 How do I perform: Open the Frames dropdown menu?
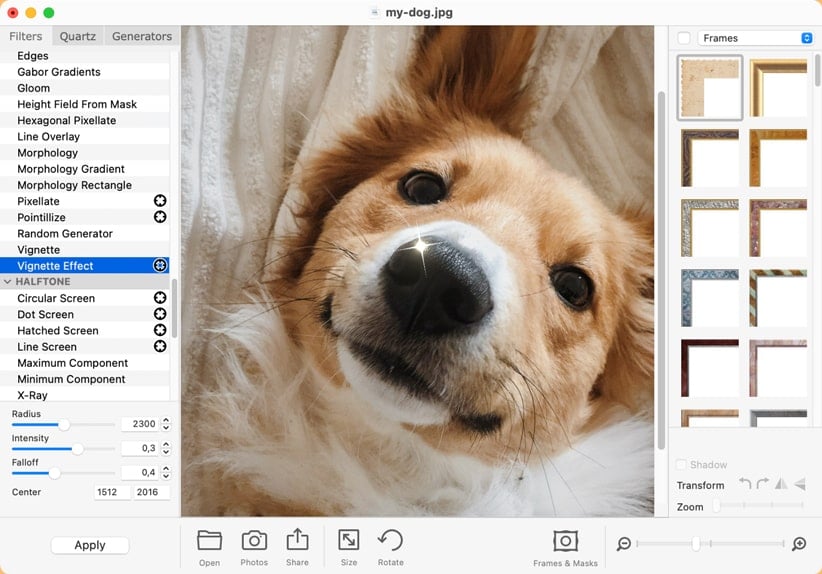pyautogui.click(x=756, y=38)
